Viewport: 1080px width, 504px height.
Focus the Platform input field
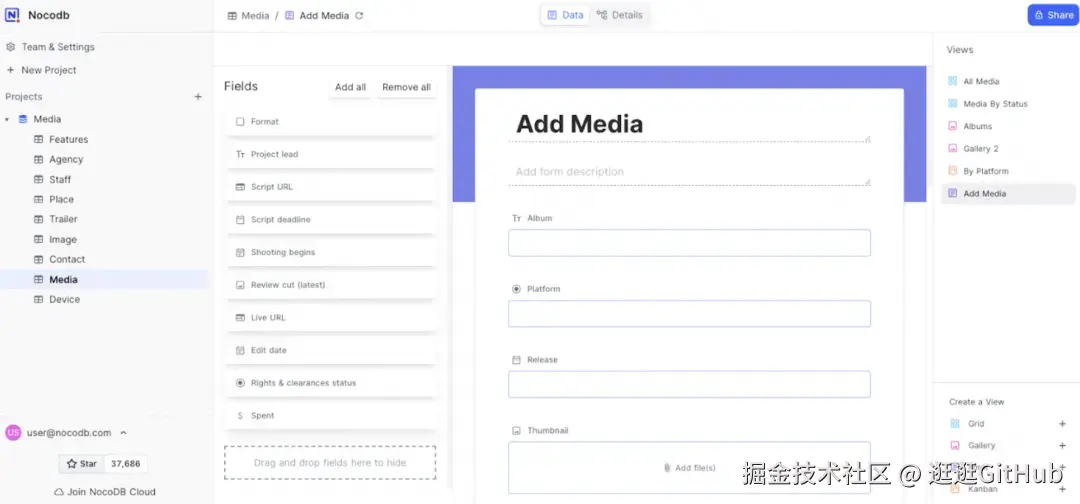point(689,314)
